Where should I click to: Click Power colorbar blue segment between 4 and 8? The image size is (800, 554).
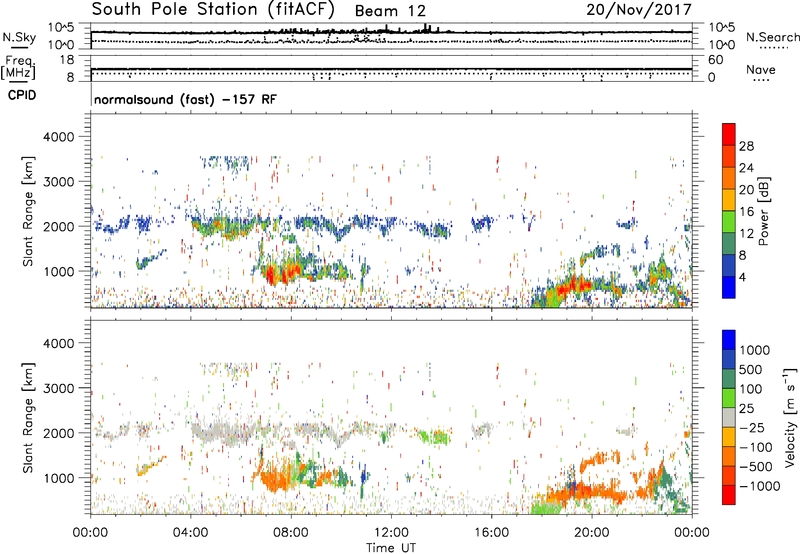point(729,266)
